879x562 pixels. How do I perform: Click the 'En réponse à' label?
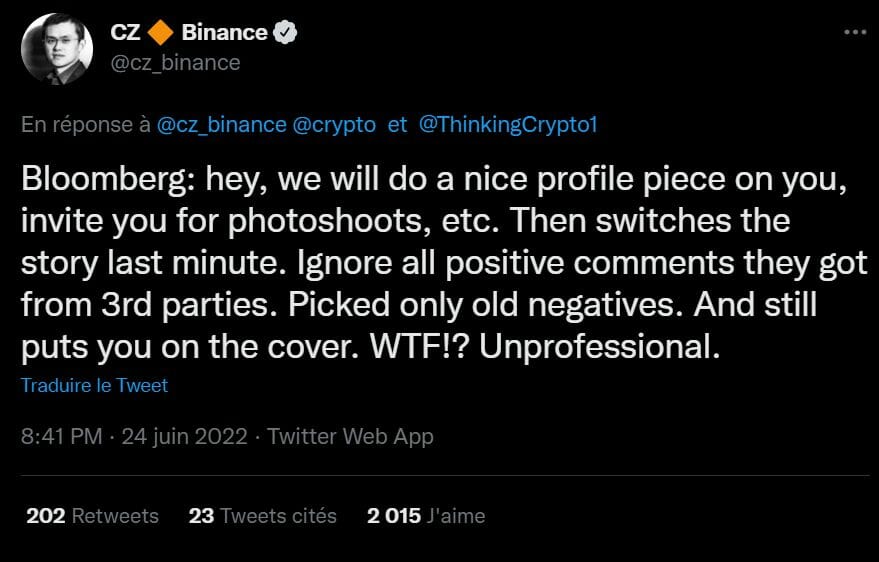pos(78,125)
